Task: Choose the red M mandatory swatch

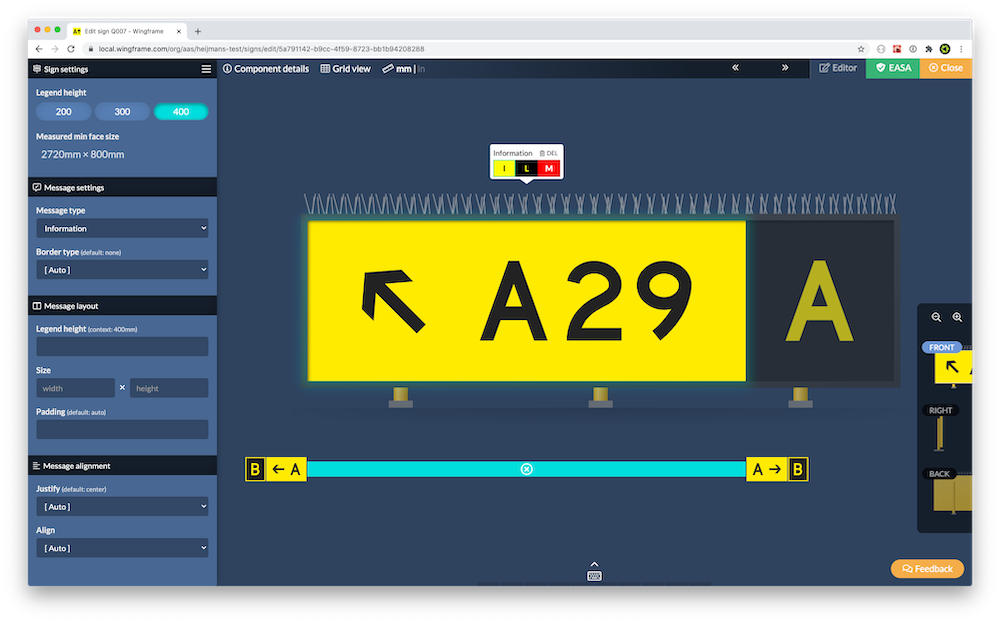Action: coord(548,168)
